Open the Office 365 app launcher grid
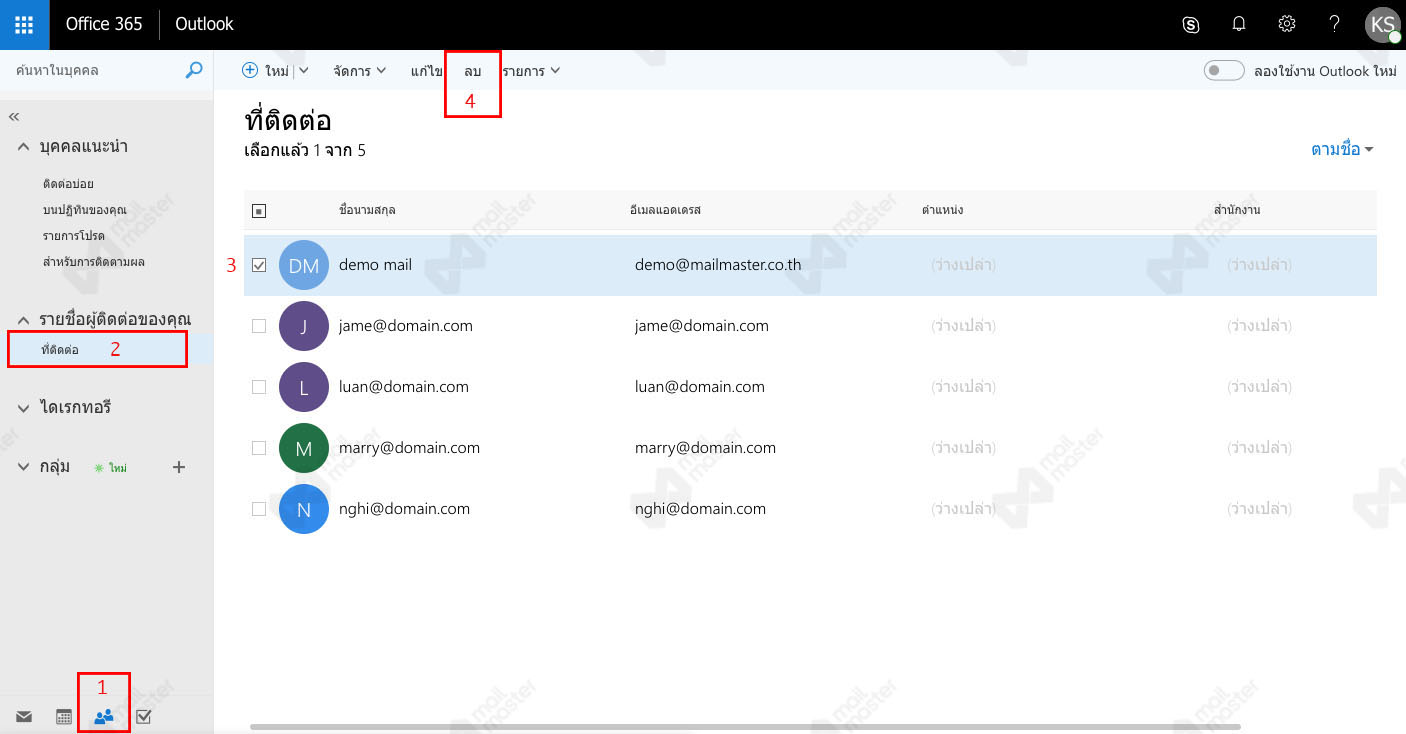Viewport: 1406px width, 734px height. coord(24,24)
